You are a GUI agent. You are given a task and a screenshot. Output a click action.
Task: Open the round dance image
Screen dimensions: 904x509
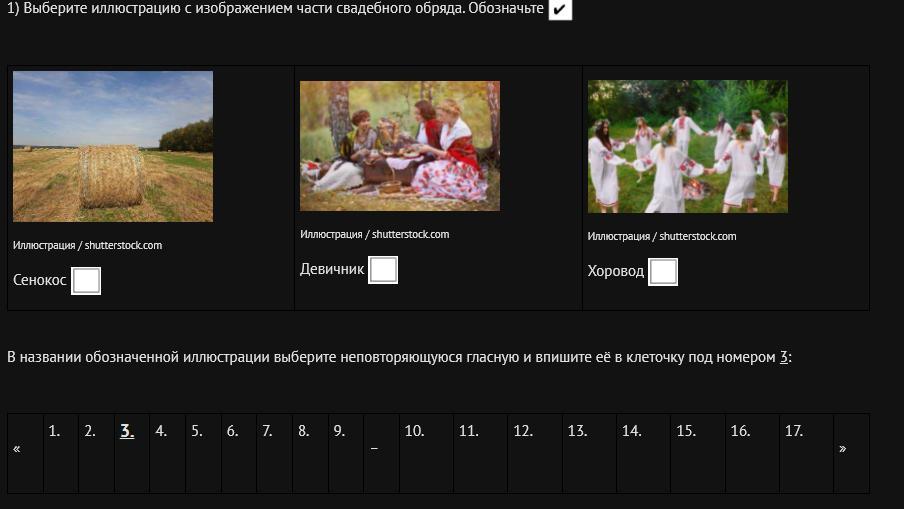pos(688,146)
